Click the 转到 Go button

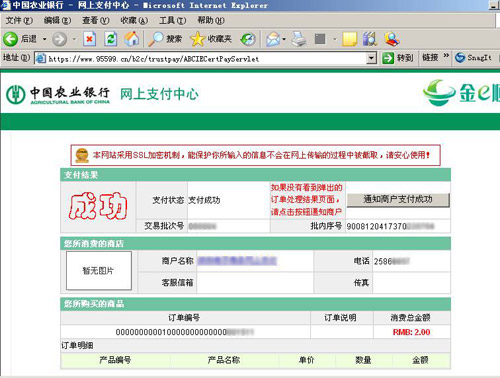pyautogui.click(x=397, y=58)
